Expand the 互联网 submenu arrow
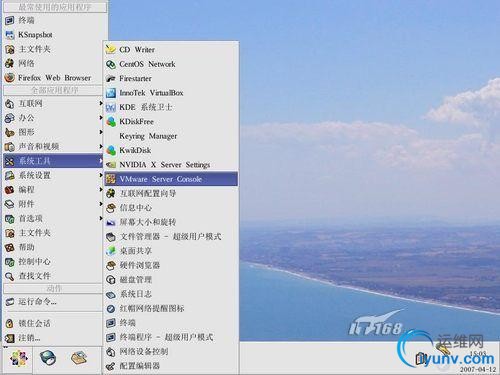The image size is (500, 375). [x=100, y=103]
